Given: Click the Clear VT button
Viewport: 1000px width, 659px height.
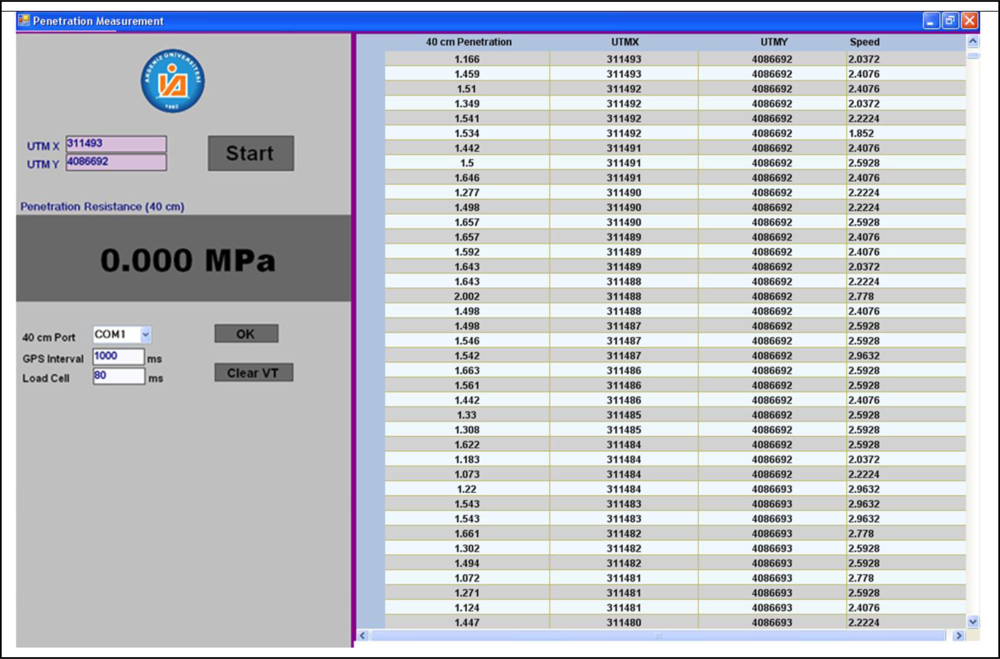Looking at the screenshot, I should point(254,373).
